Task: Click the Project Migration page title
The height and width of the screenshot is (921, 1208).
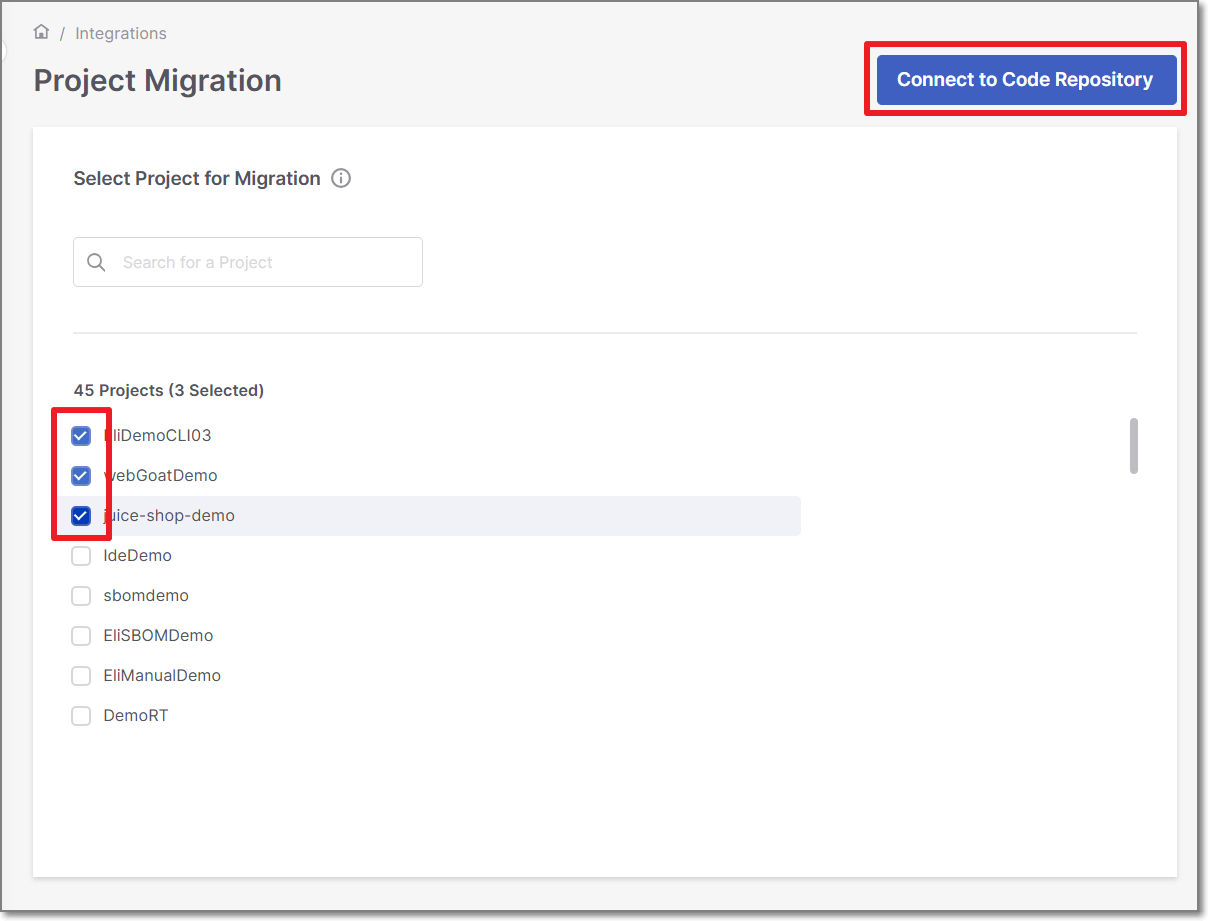Action: coord(157,80)
